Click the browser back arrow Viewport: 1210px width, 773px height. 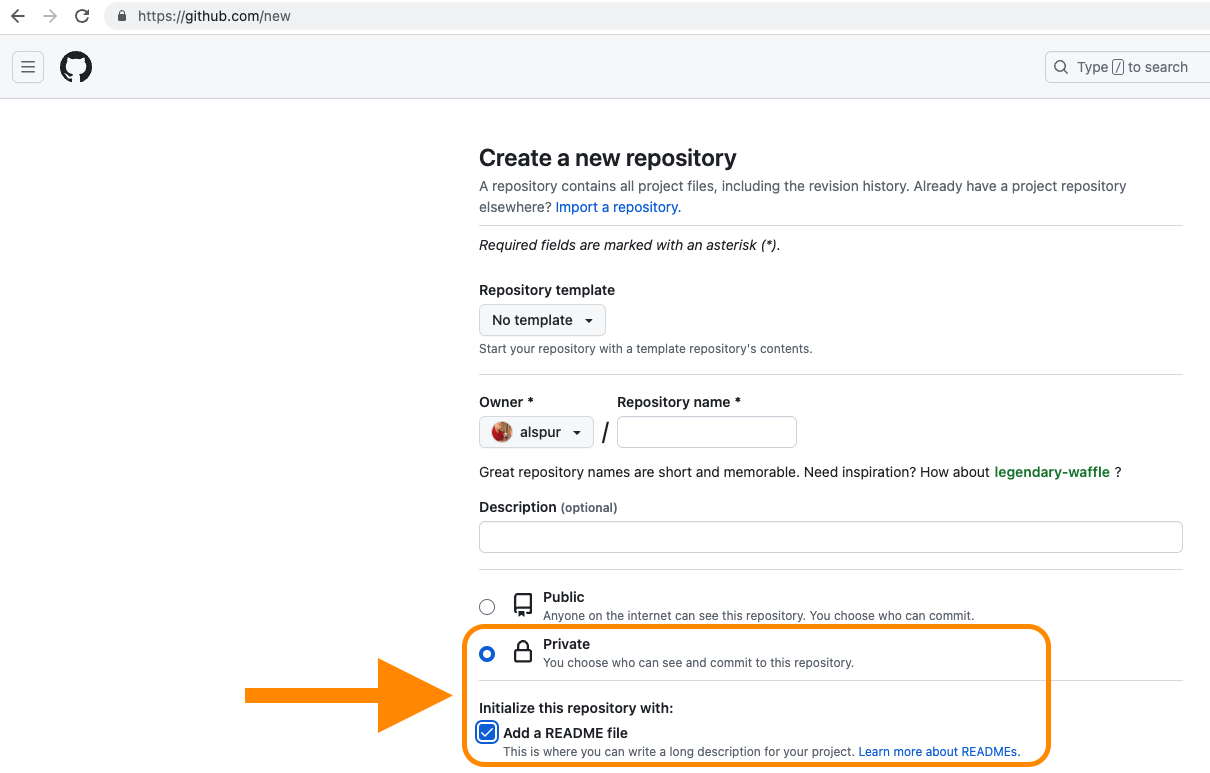pyautogui.click(x=18, y=16)
